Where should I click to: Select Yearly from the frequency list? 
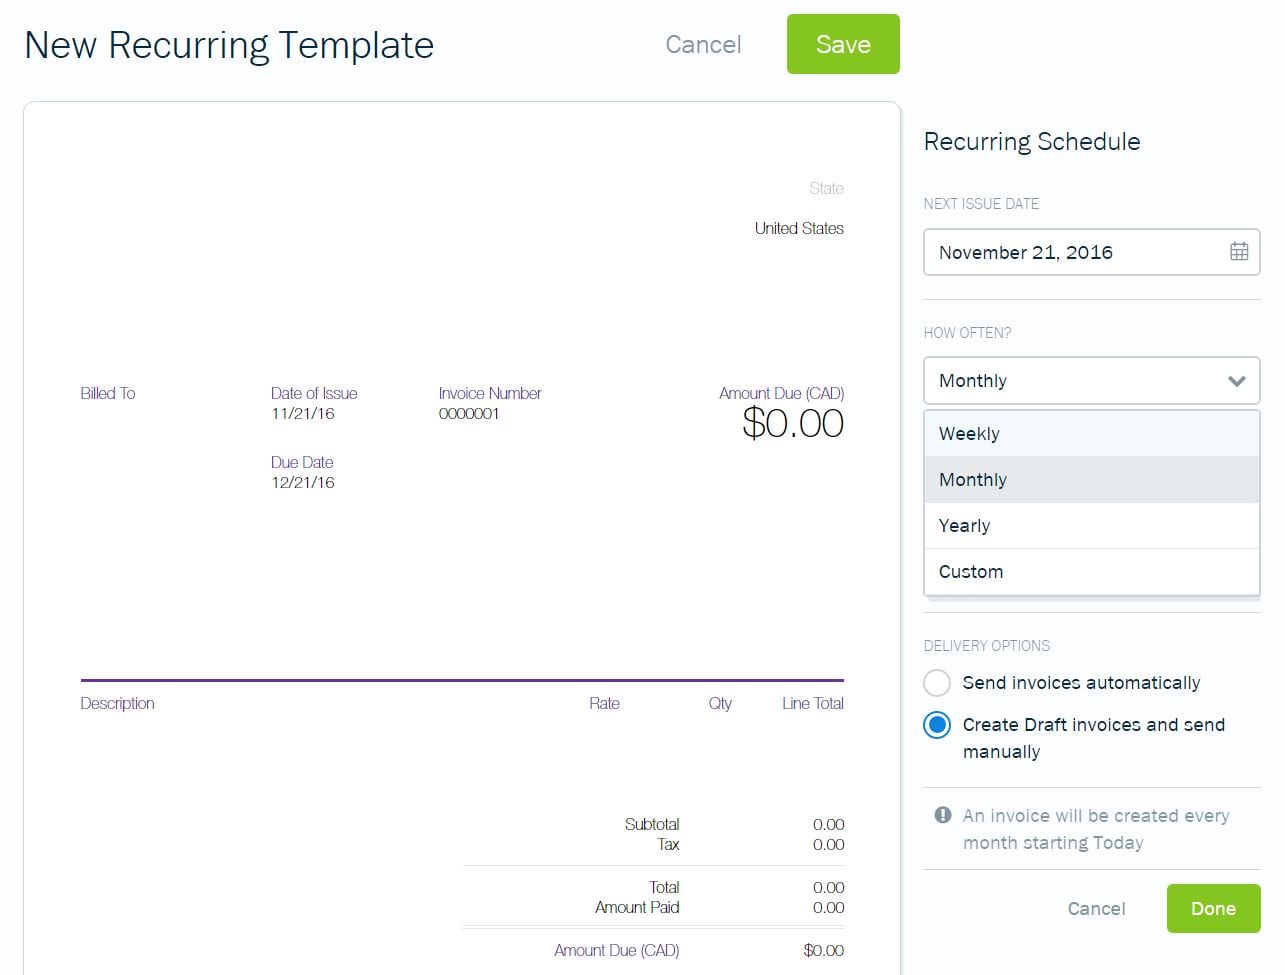coord(964,525)
